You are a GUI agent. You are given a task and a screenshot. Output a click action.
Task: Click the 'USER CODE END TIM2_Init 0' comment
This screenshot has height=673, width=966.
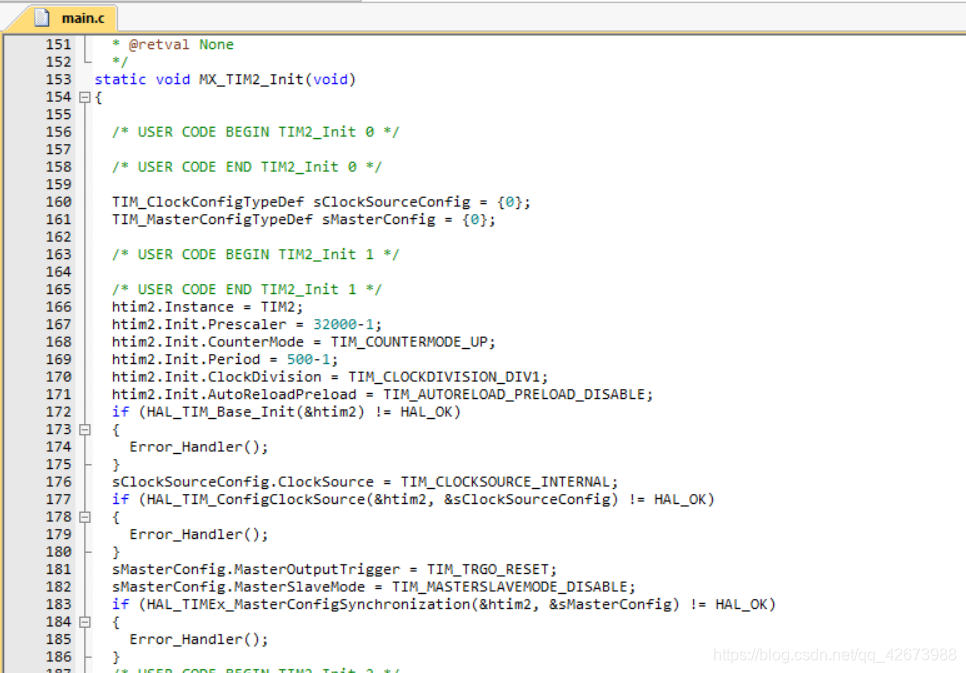(246, 167)
